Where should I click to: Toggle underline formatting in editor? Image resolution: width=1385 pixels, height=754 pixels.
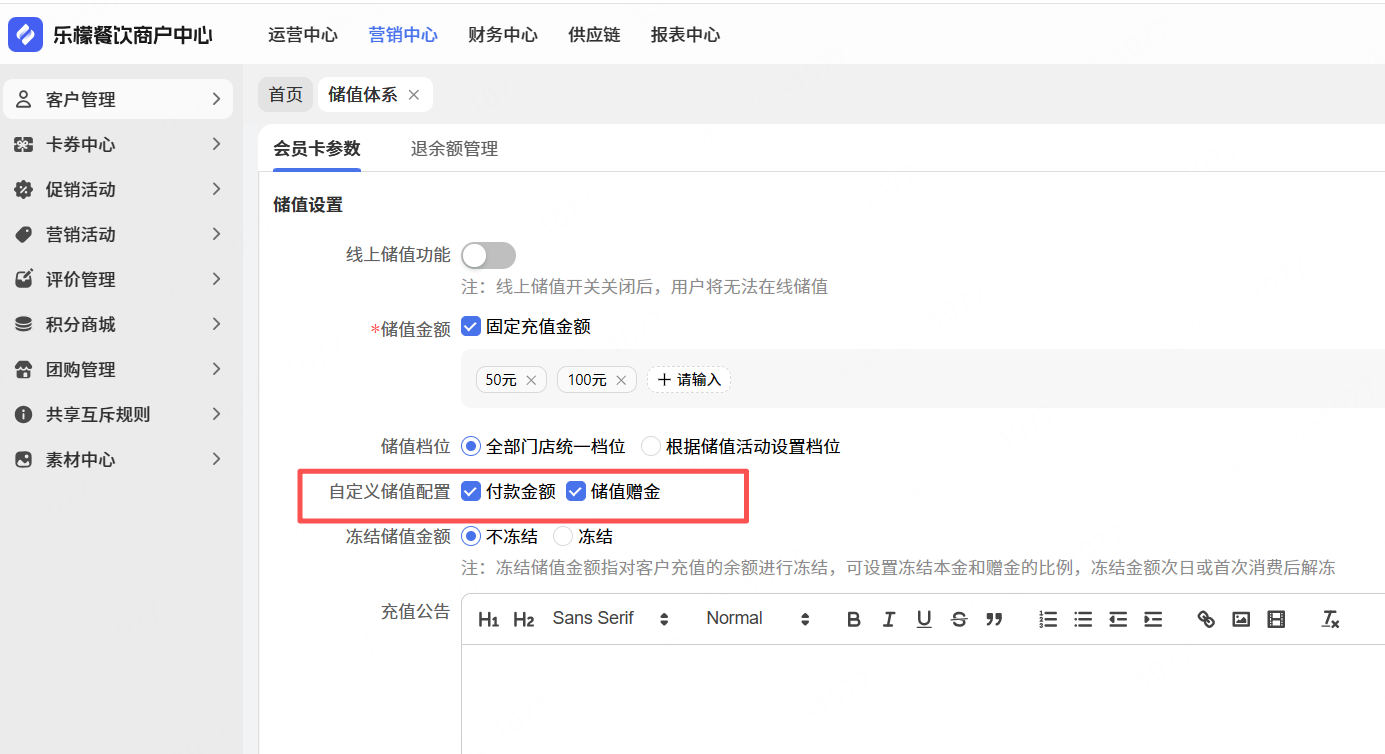tap(924, 619)
